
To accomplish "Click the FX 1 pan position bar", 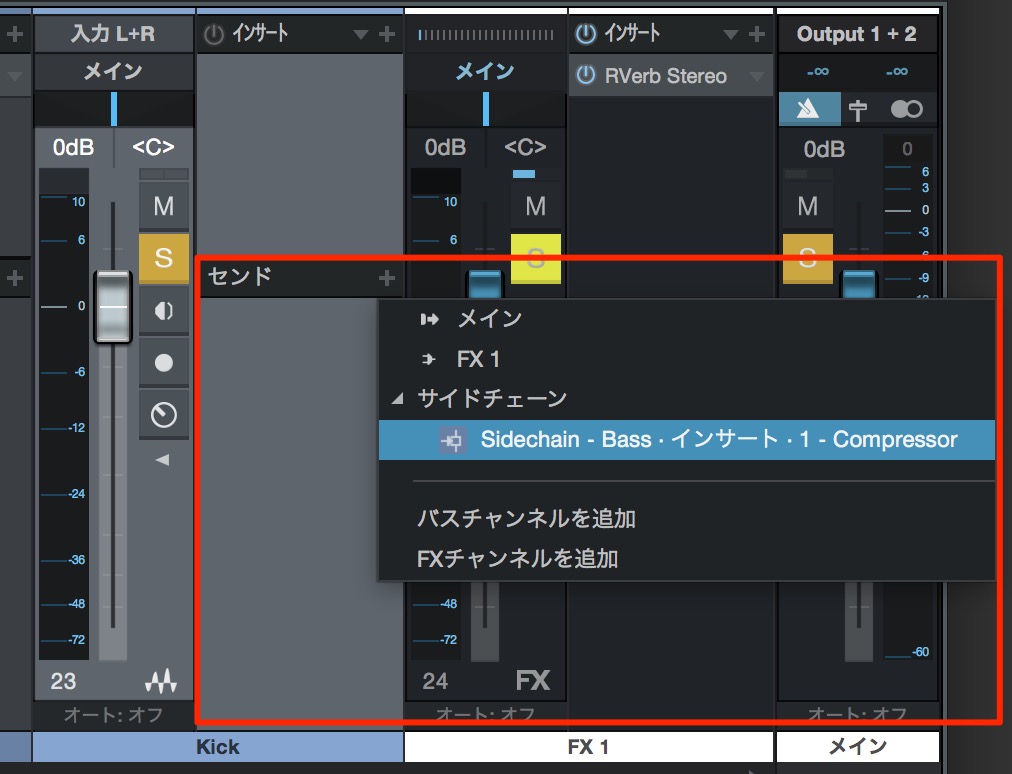I will pyautogui.click(x=485, y=108).
